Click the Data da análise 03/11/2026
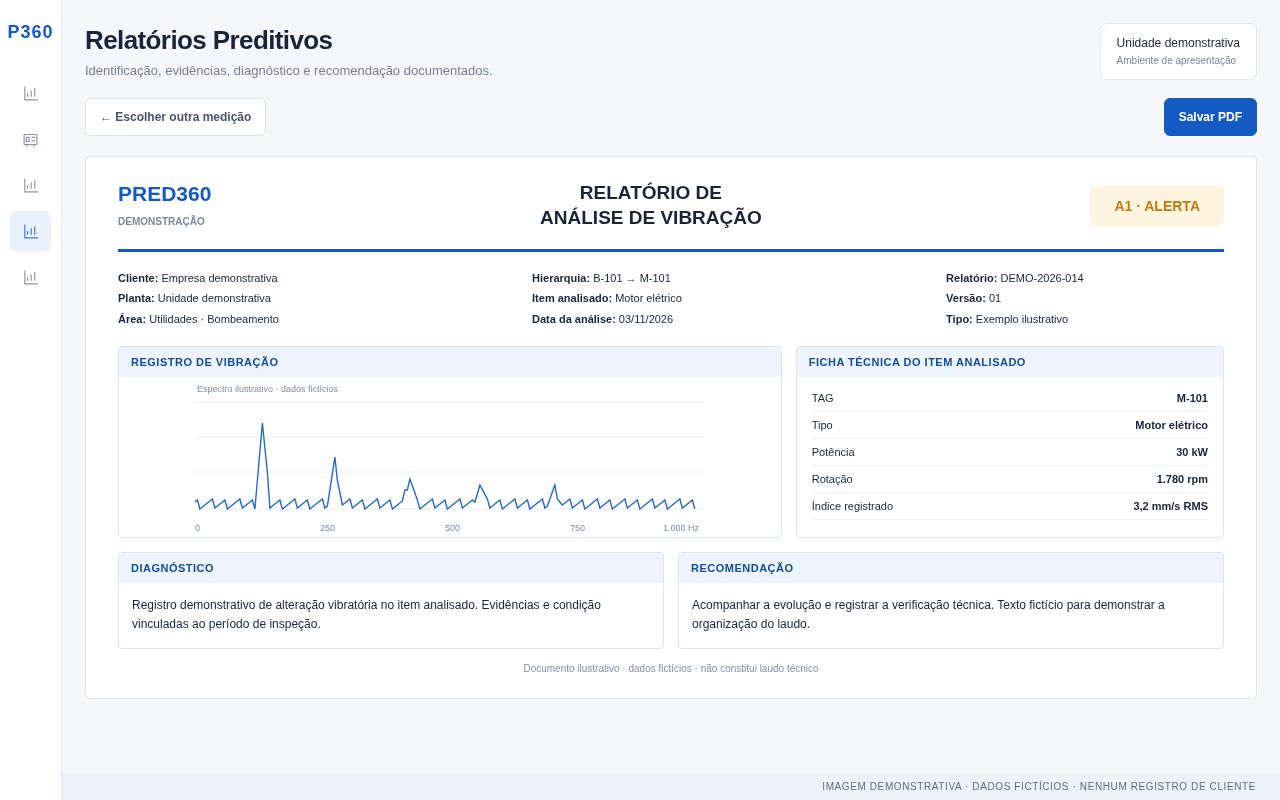This screenshot has width=1280, height=800. click(602, 319)
